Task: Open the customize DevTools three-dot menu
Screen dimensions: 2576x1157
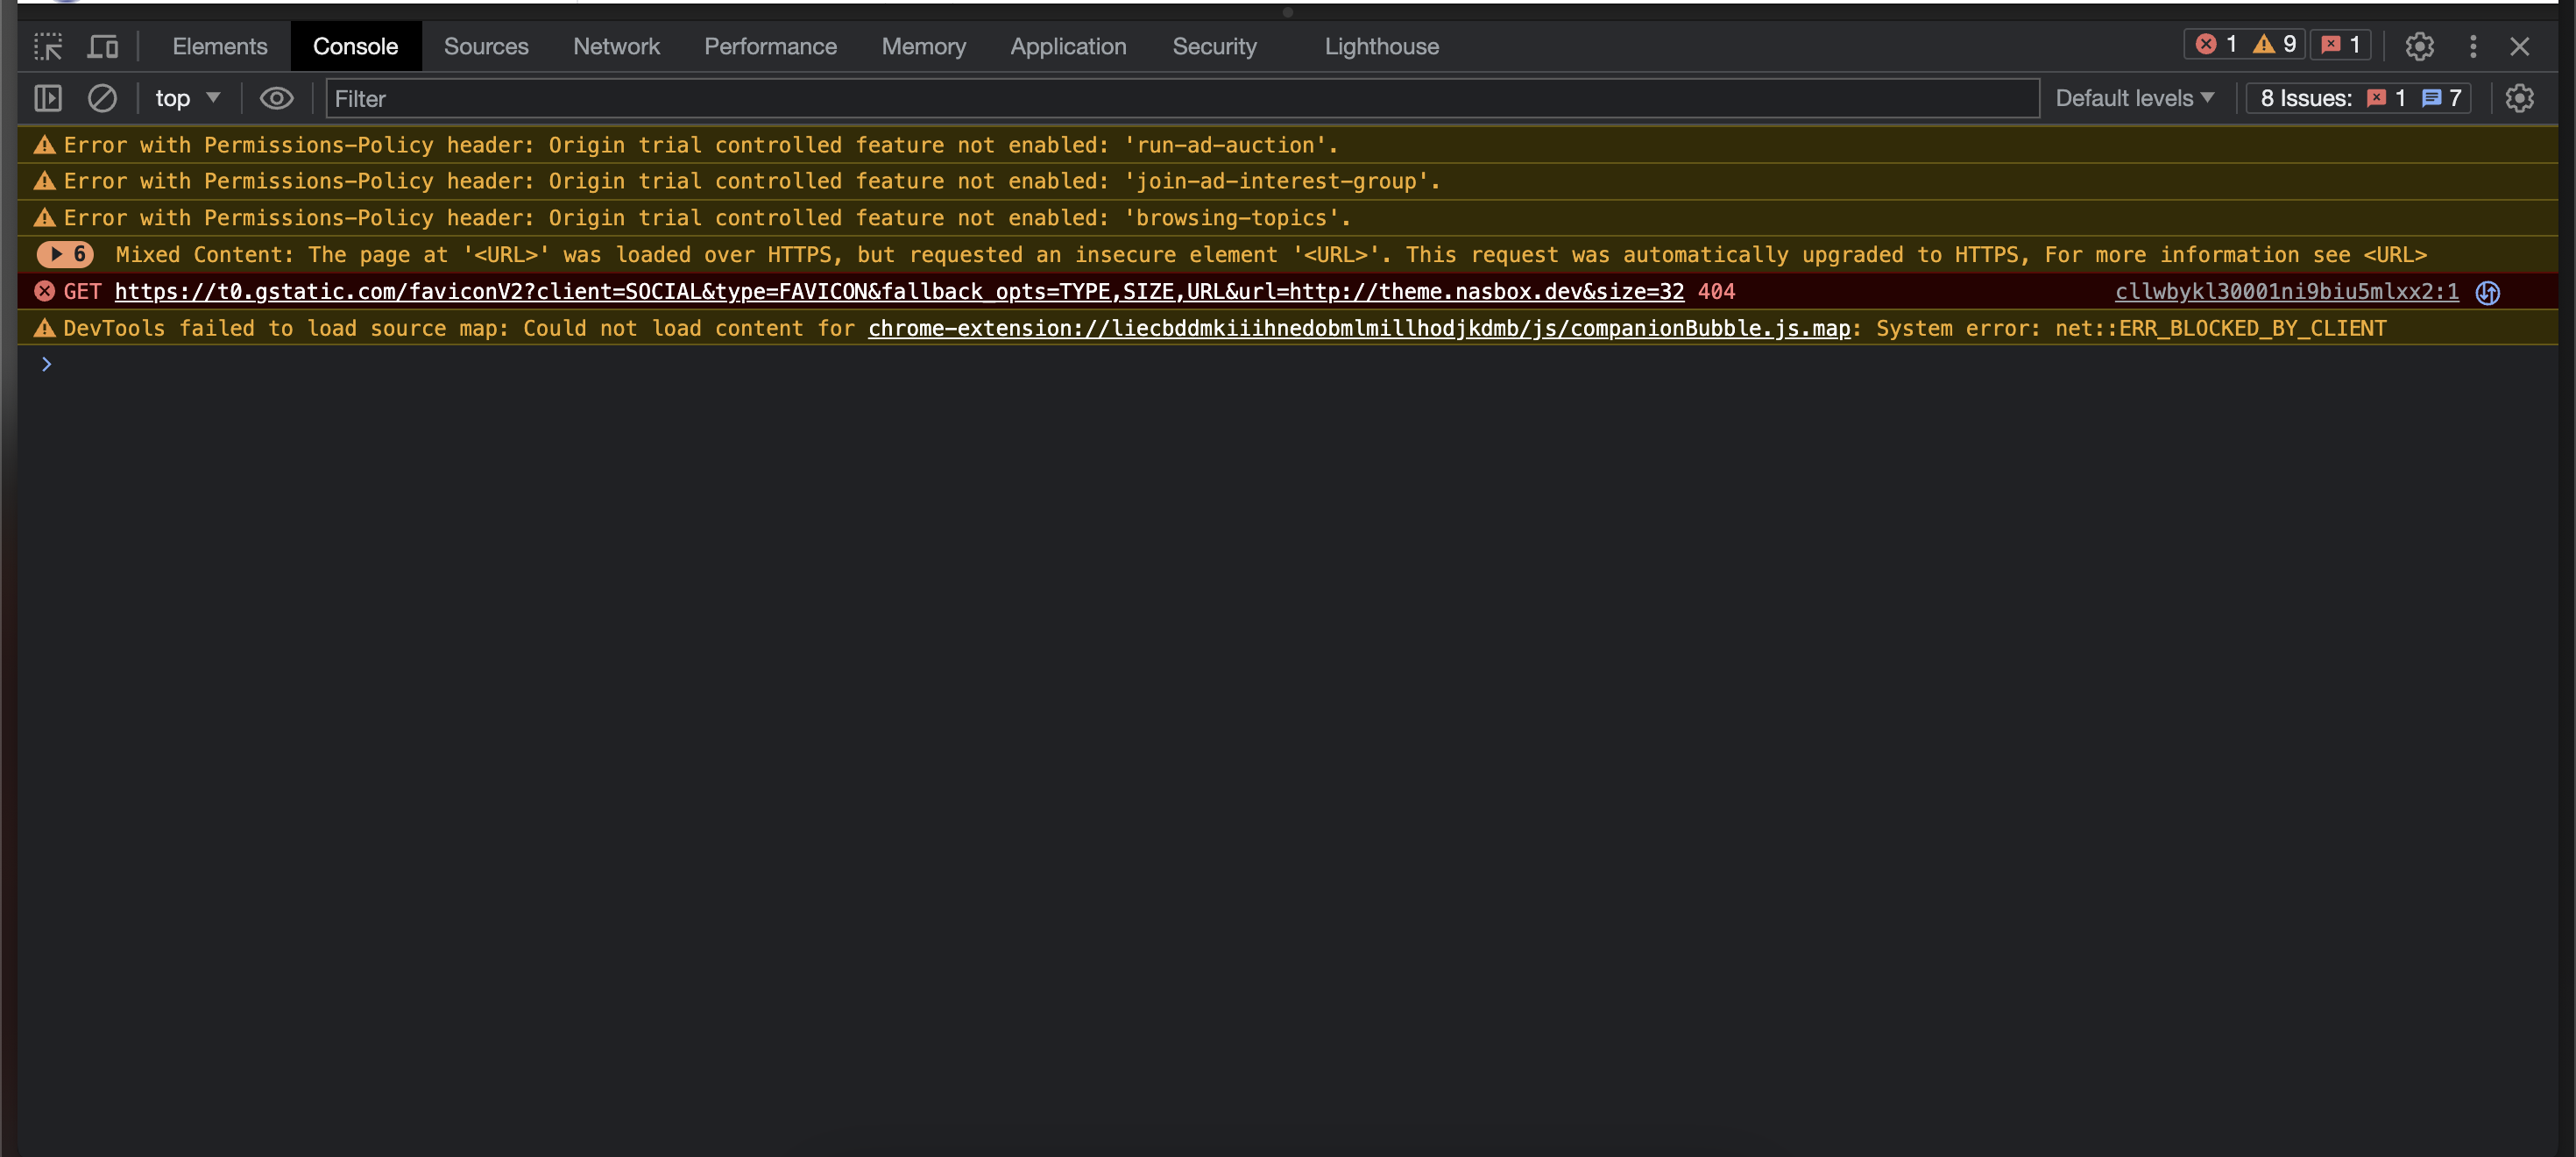Action: 2472,46
